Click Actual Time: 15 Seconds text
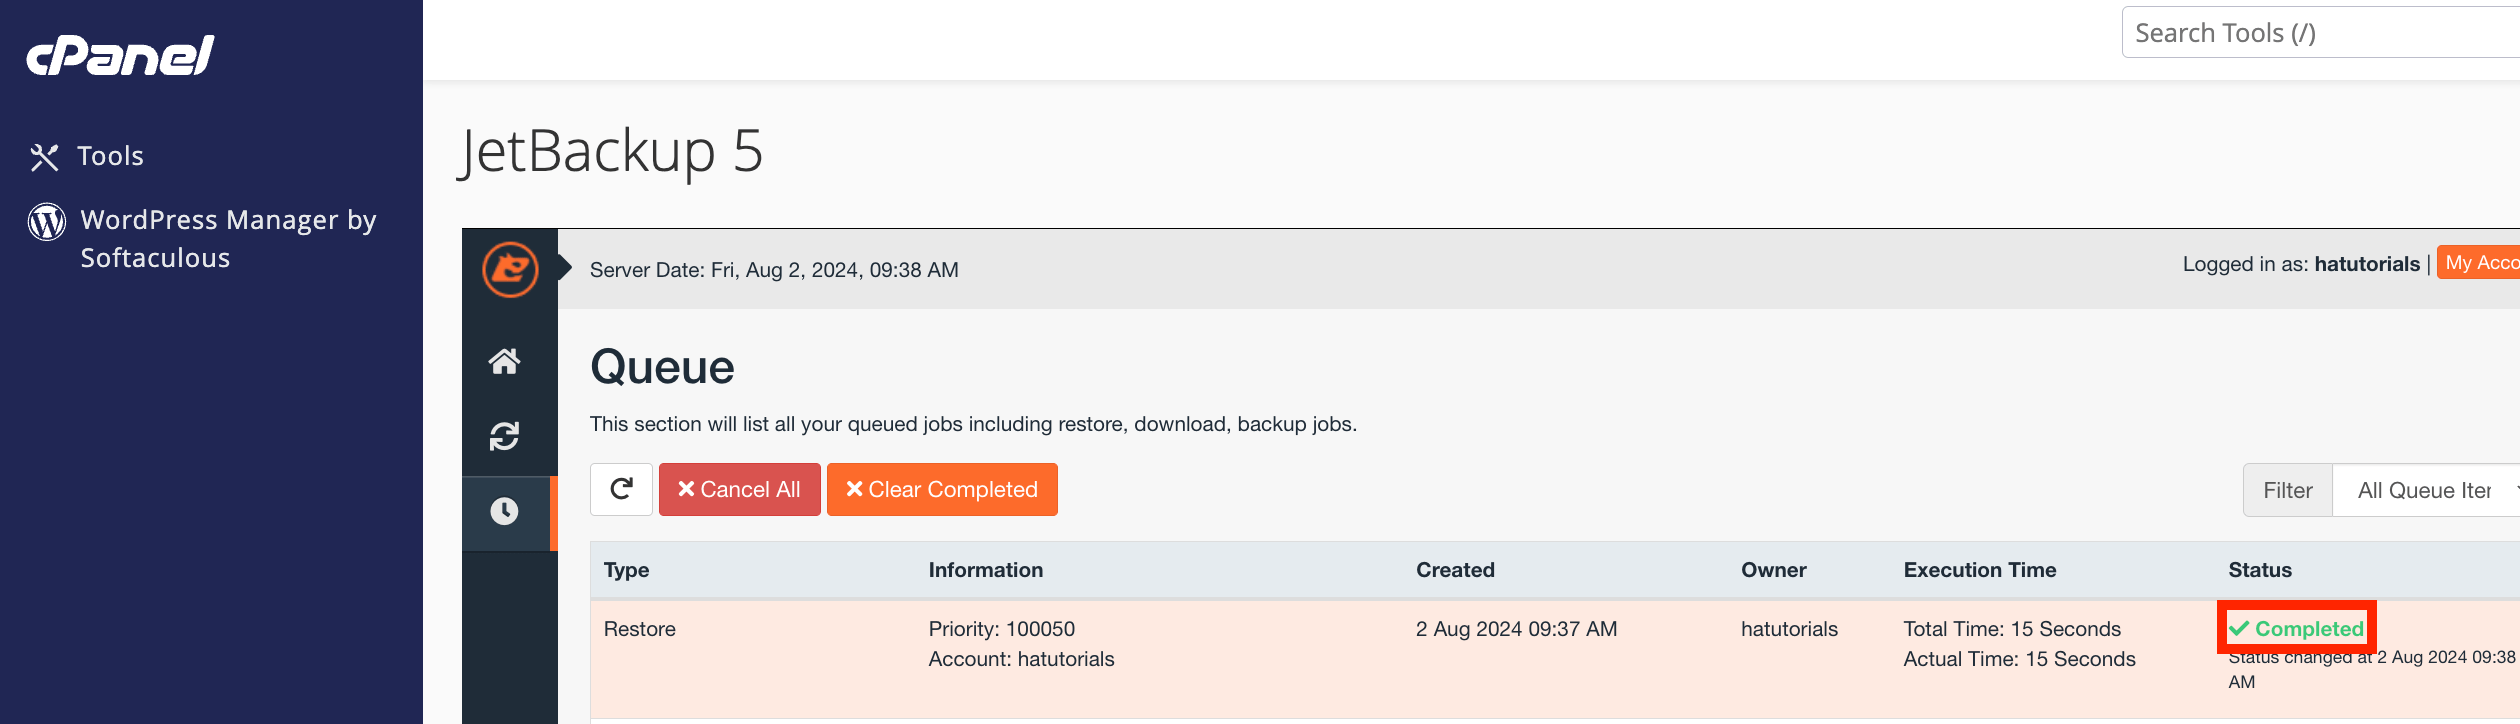Viewport: 2520px width, 724px height. click(x=2019, y=659)
